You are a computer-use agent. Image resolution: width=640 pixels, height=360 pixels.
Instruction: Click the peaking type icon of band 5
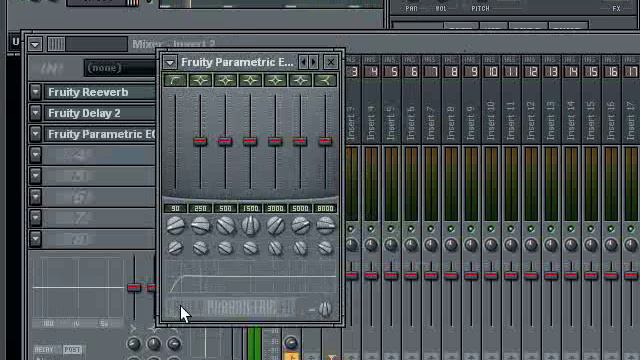coord(275,80)
